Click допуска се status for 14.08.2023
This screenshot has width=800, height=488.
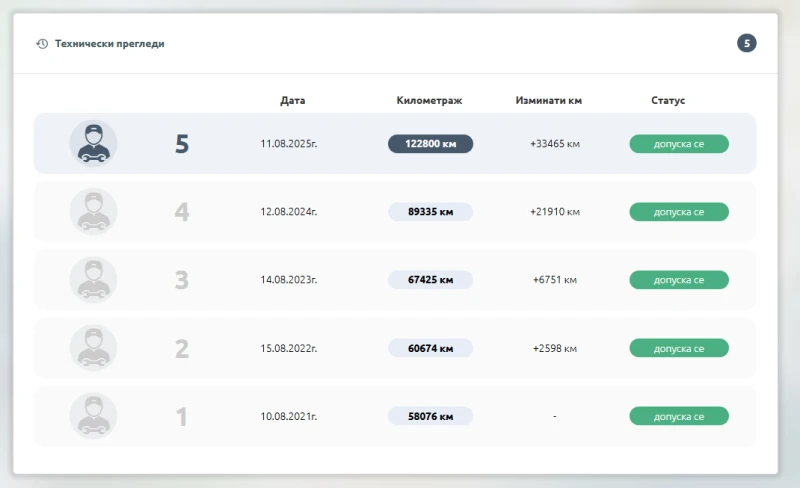pyautogui.click(x=678, y=280)
